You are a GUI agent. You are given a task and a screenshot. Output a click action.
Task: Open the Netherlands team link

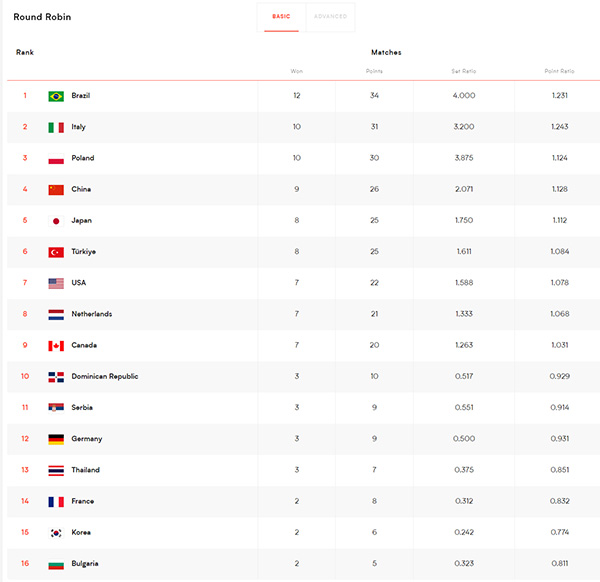pyautogui.click(x=92, y=314)
